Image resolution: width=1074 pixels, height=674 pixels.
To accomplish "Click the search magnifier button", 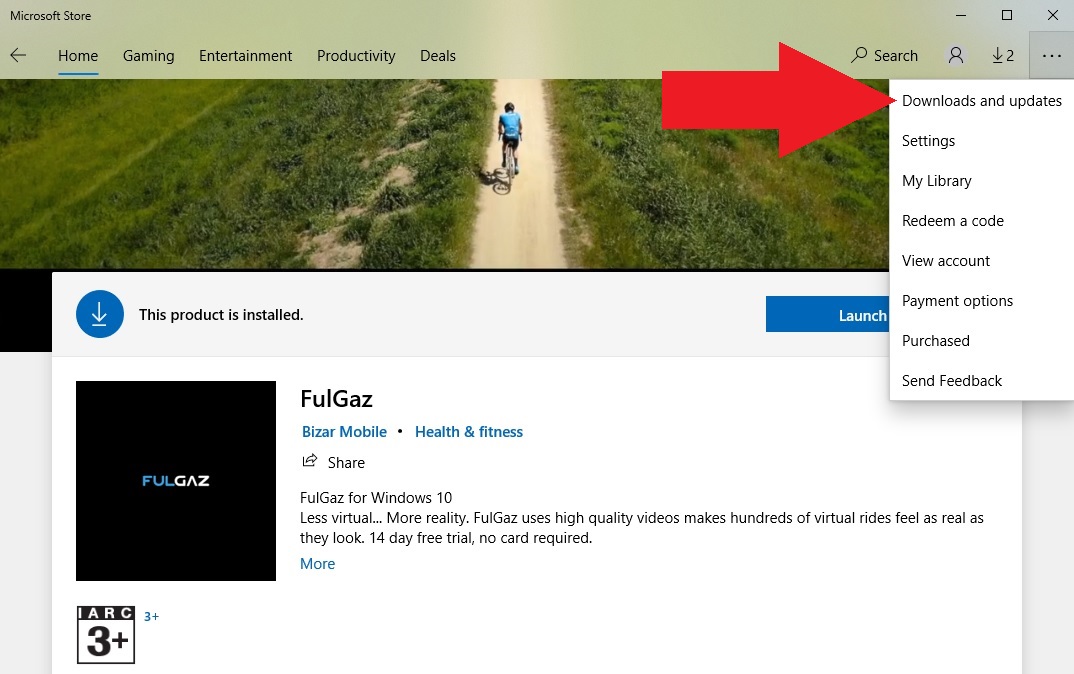I will 884,55.
